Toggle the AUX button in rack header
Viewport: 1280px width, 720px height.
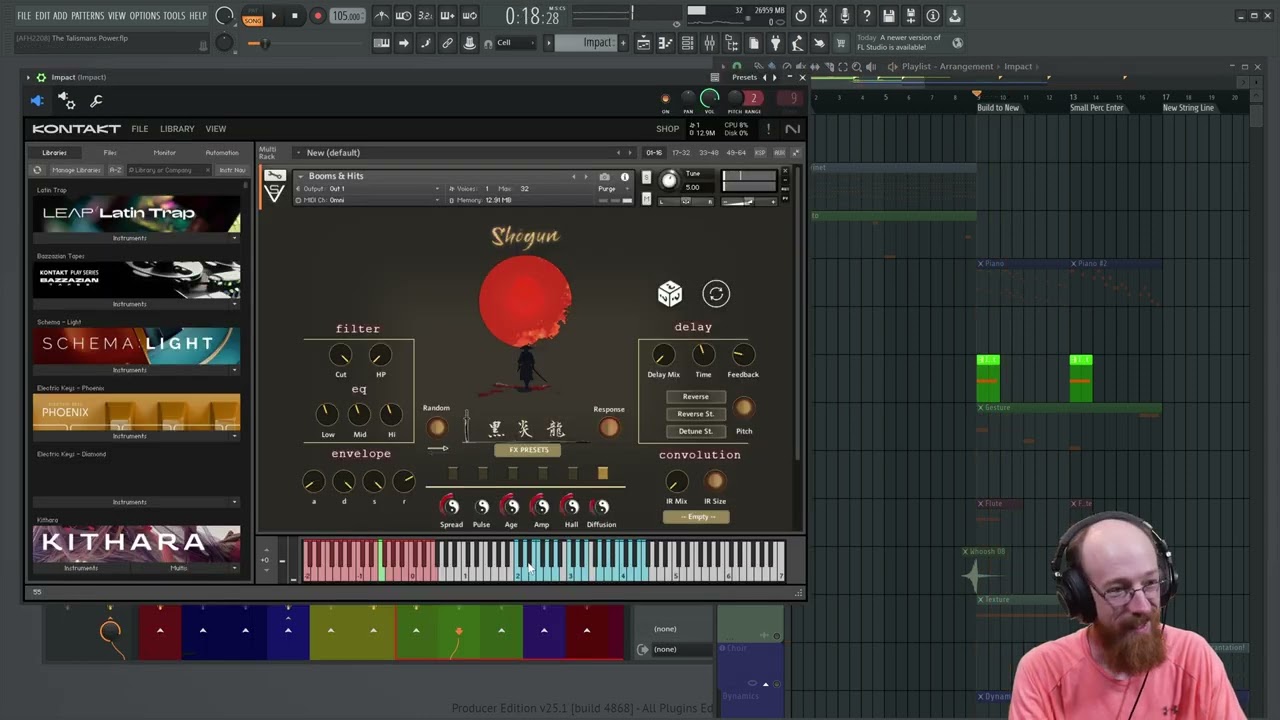[779, 153]
